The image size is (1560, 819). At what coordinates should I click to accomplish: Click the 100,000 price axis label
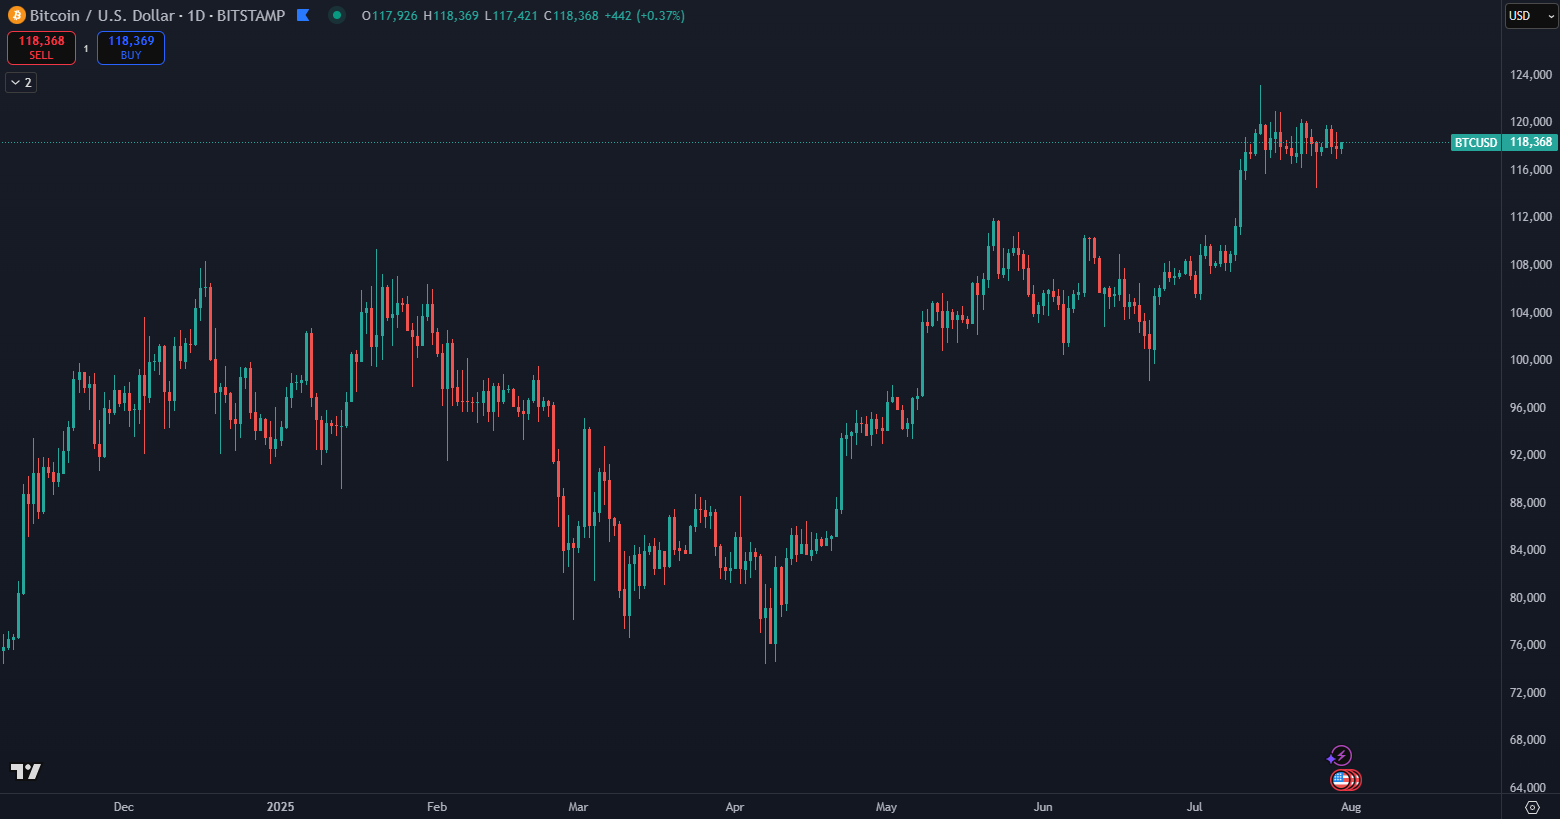point(1531,360)
